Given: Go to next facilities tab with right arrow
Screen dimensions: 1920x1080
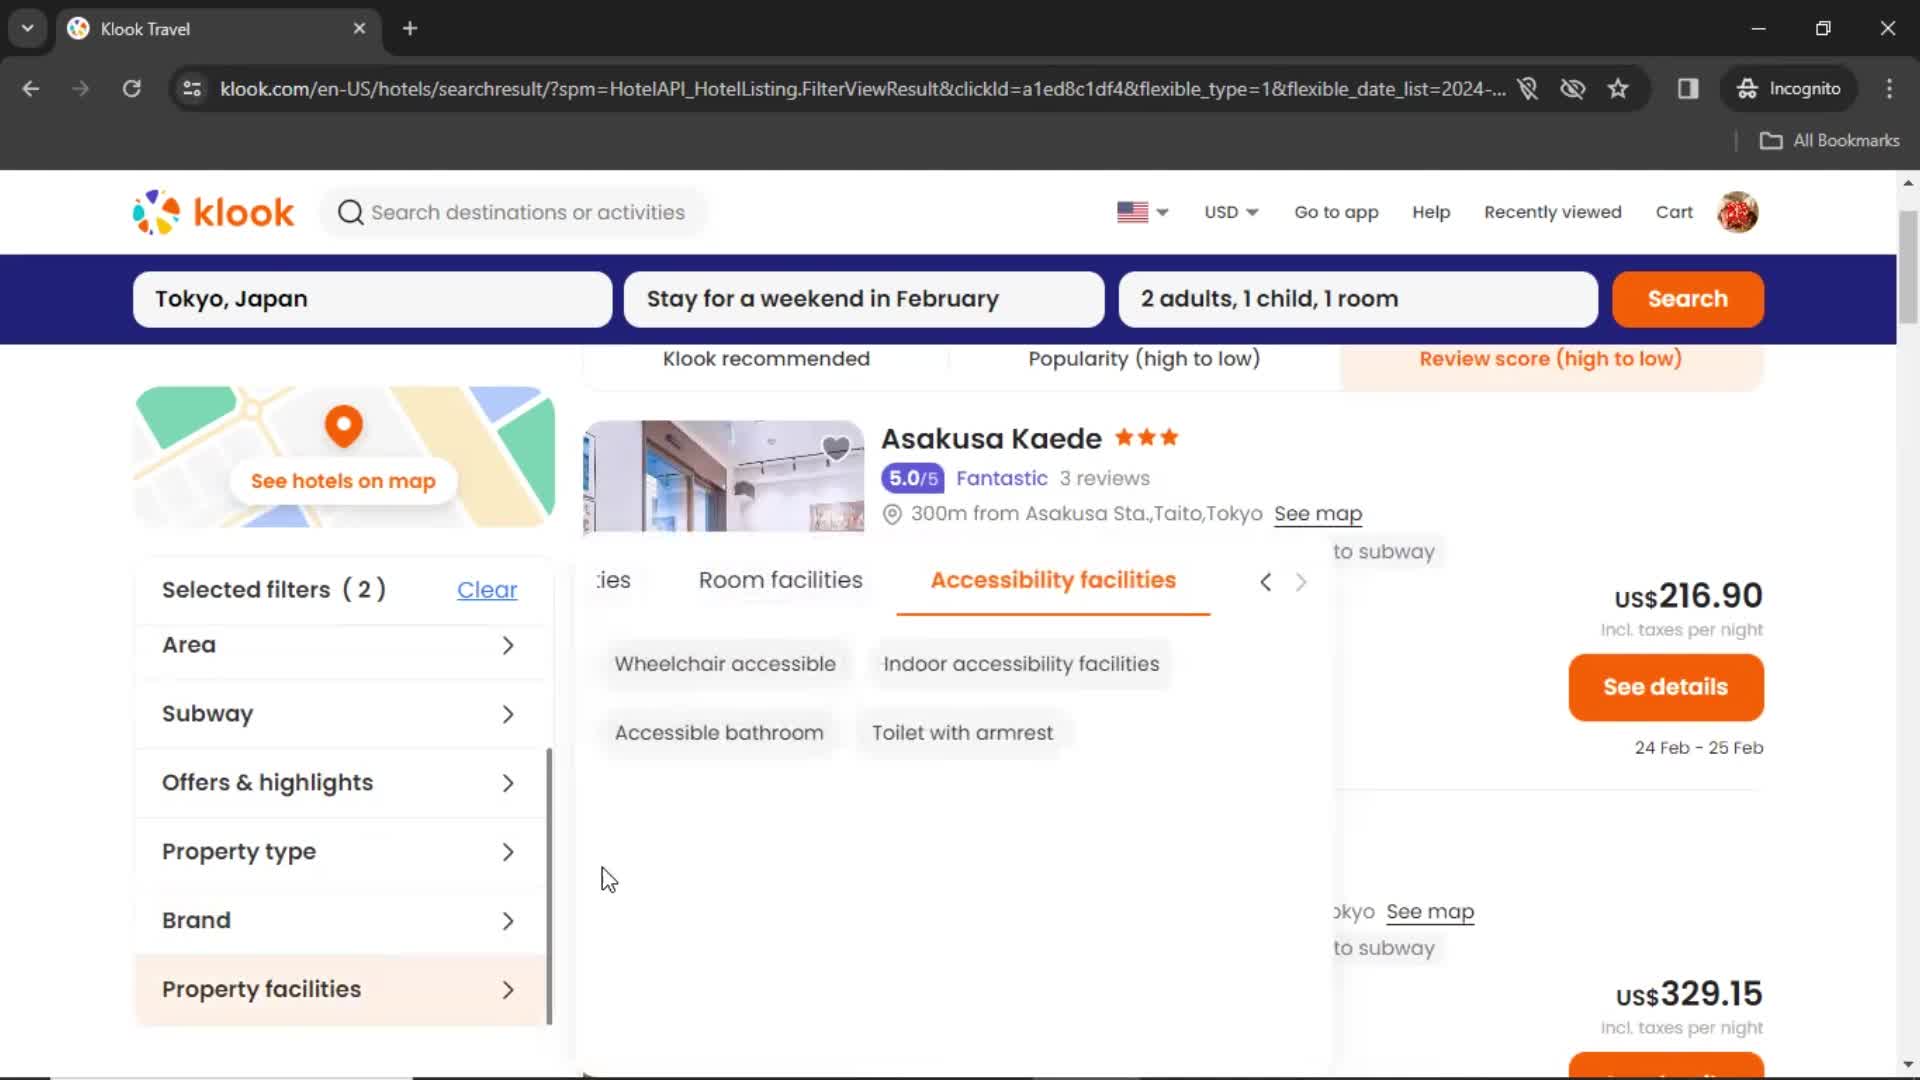Looking at the screenshot, I should (x=1301, y=582).
